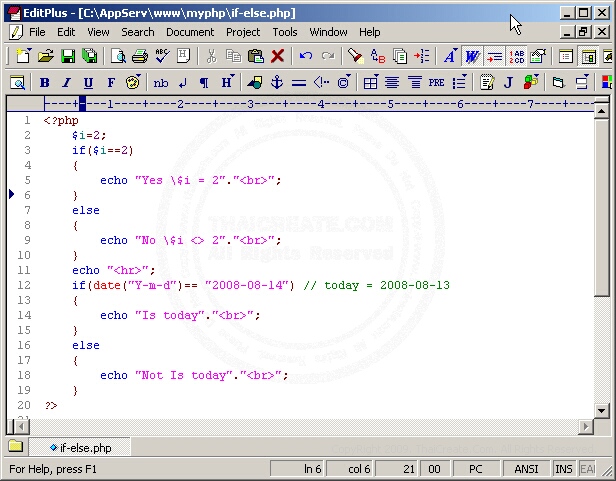Open the File menu
Viewport: 616px width, 481px height.
pyautogui.click(x=37, y=32)
